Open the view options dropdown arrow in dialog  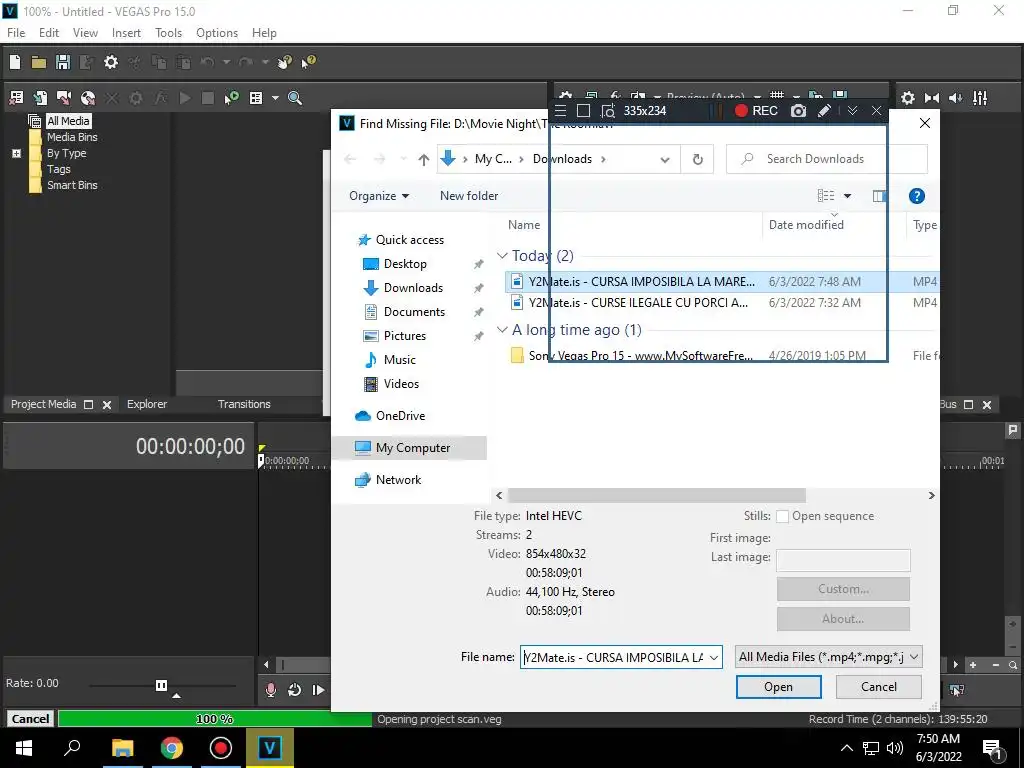coord(847,196)
